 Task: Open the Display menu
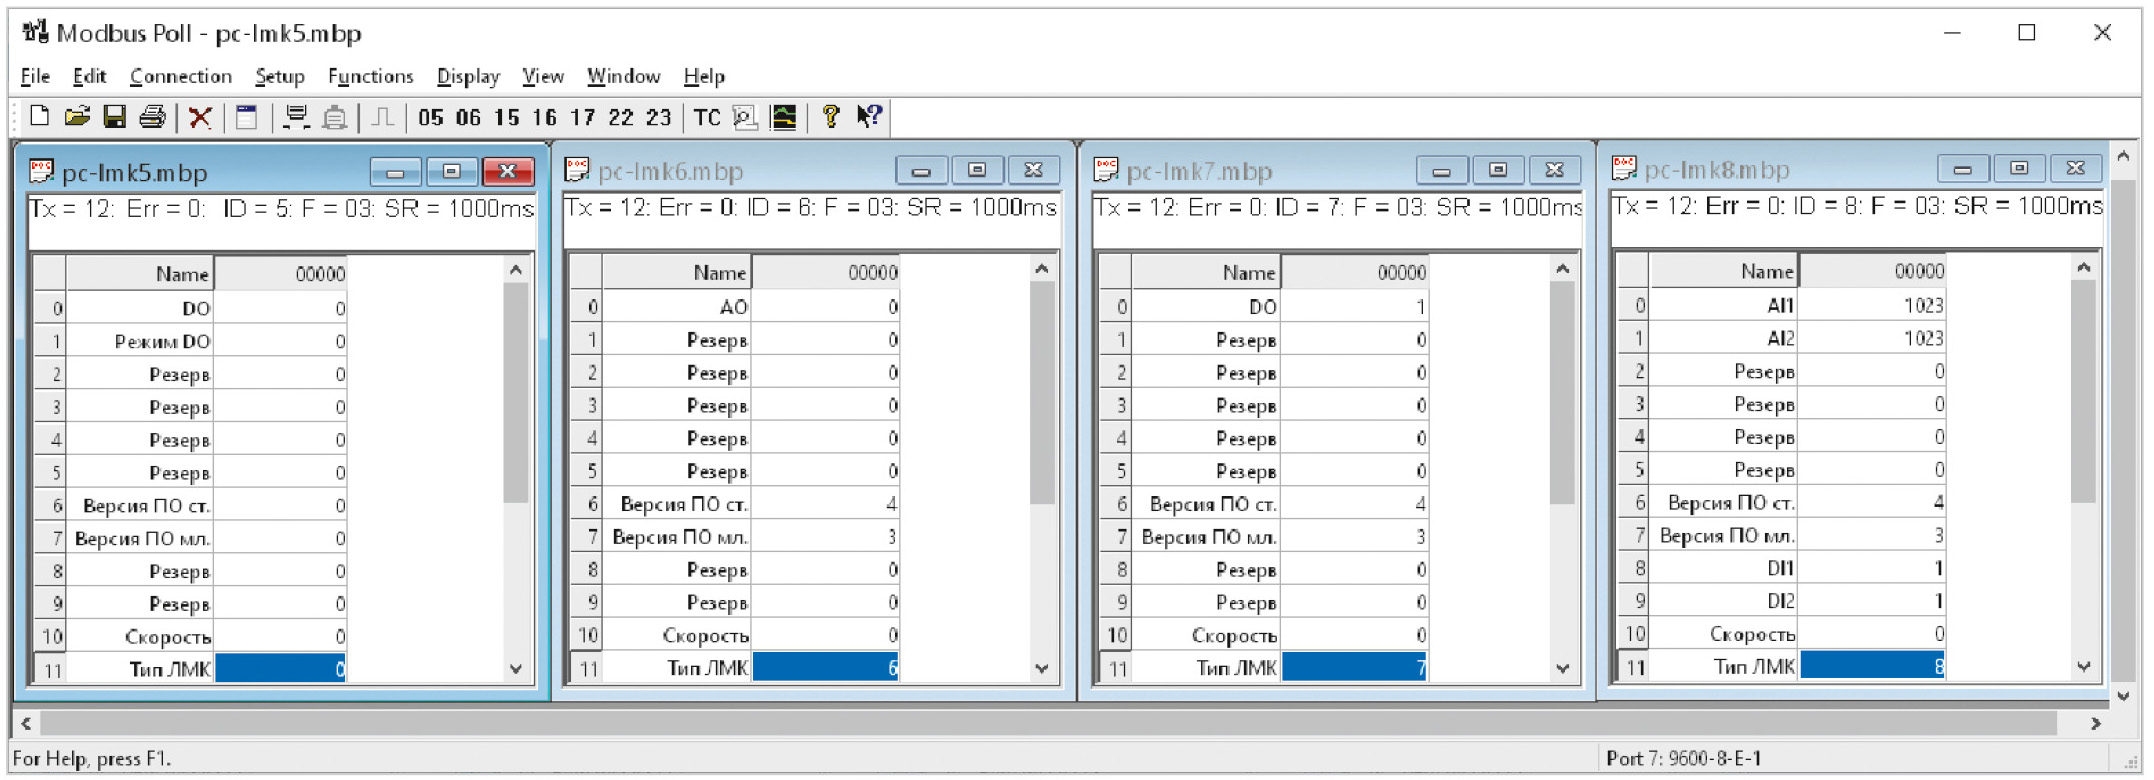click(467, 77)
